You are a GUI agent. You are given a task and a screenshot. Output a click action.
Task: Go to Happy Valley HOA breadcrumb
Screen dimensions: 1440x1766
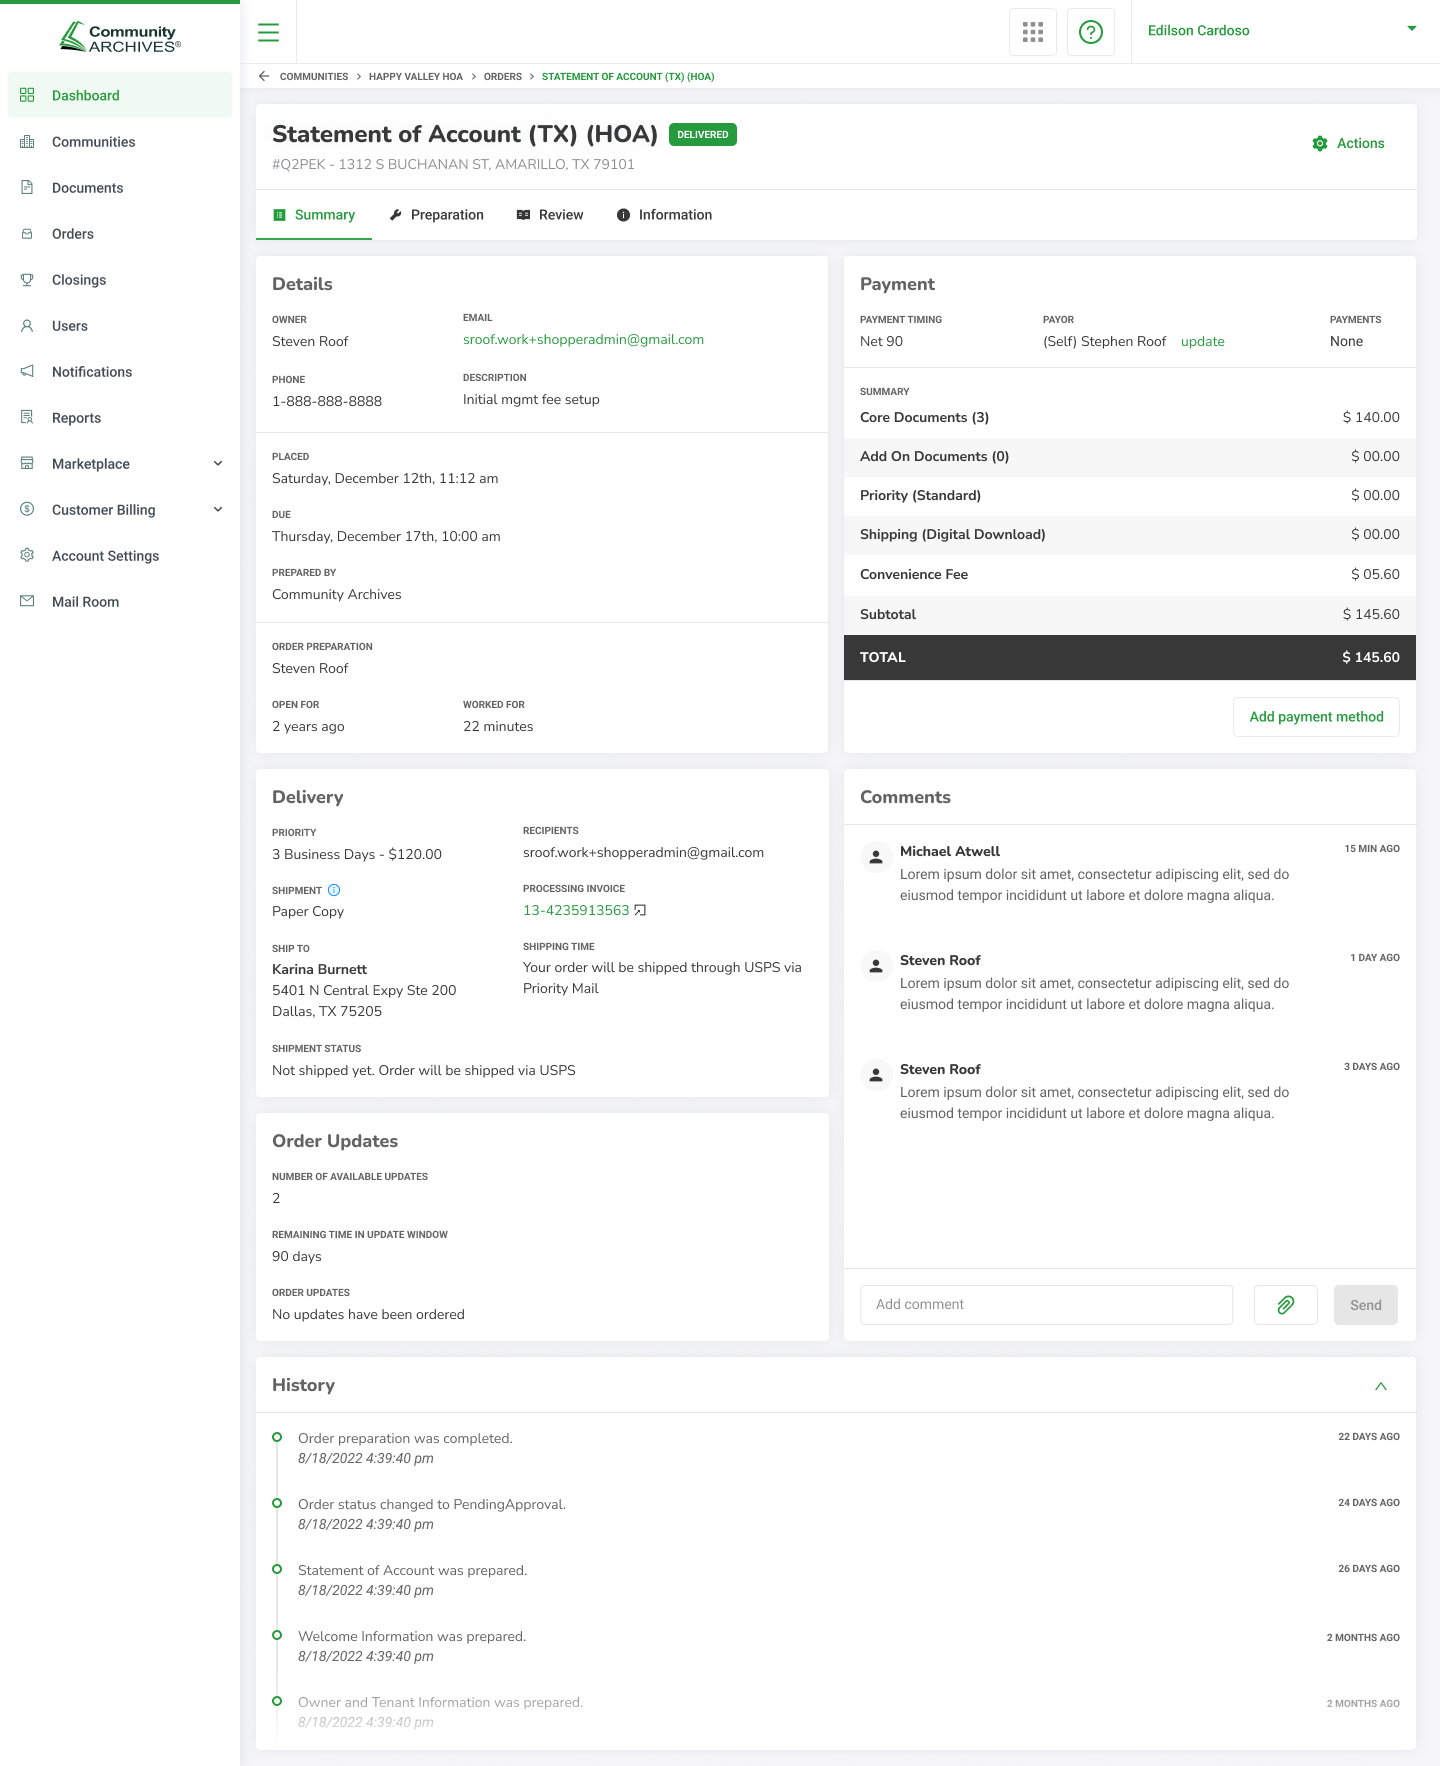[x=416, y=77]
